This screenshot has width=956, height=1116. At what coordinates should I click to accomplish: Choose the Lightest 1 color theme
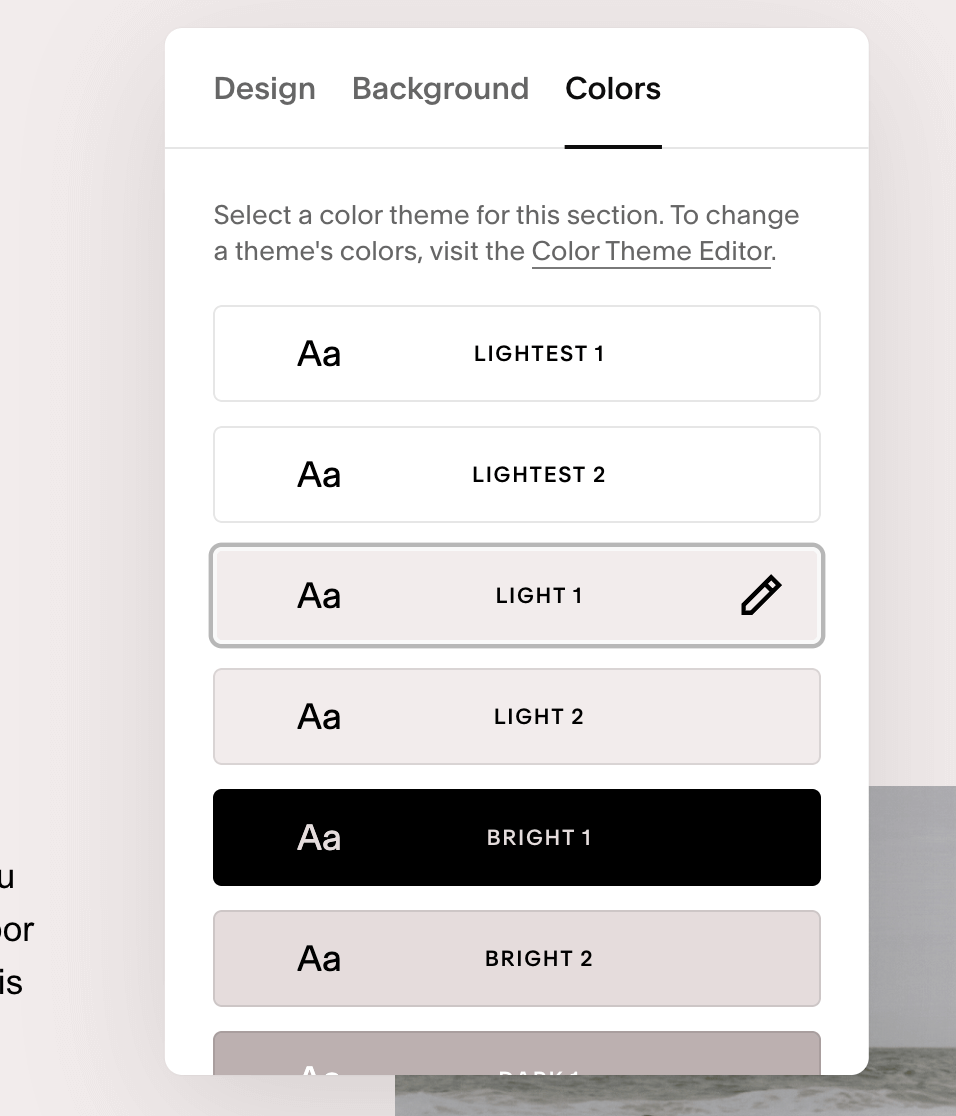click(517, 354)
